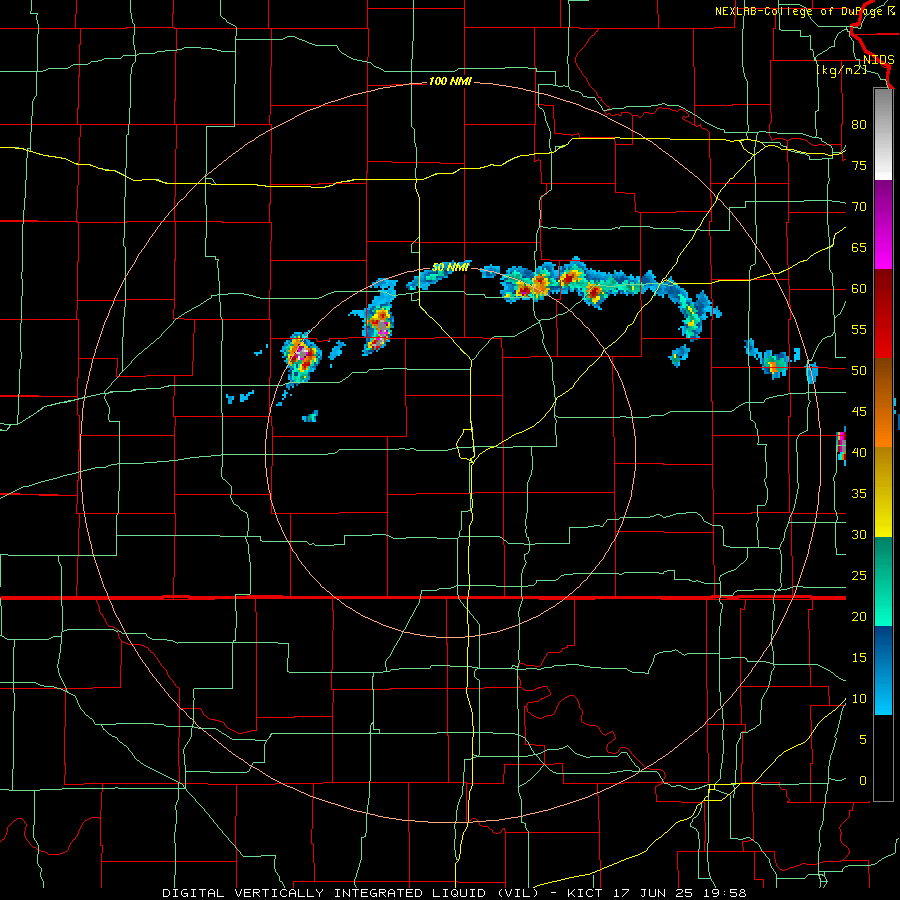Pick the orange-brown segment of the color bar
The image size is (900, 900).
click(883, 402)
